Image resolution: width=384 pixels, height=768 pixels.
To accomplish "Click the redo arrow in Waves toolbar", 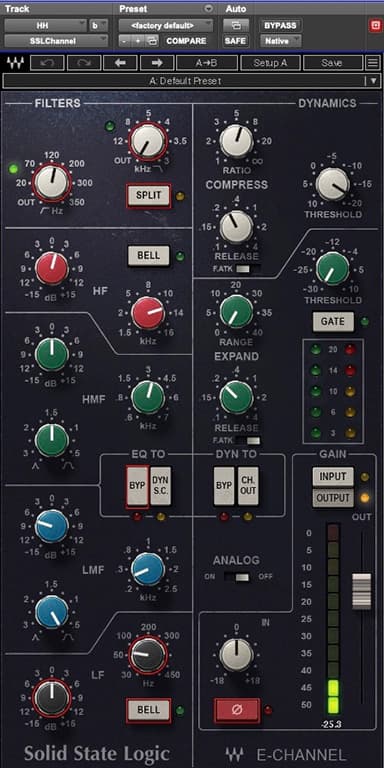I will pos(84,63).
